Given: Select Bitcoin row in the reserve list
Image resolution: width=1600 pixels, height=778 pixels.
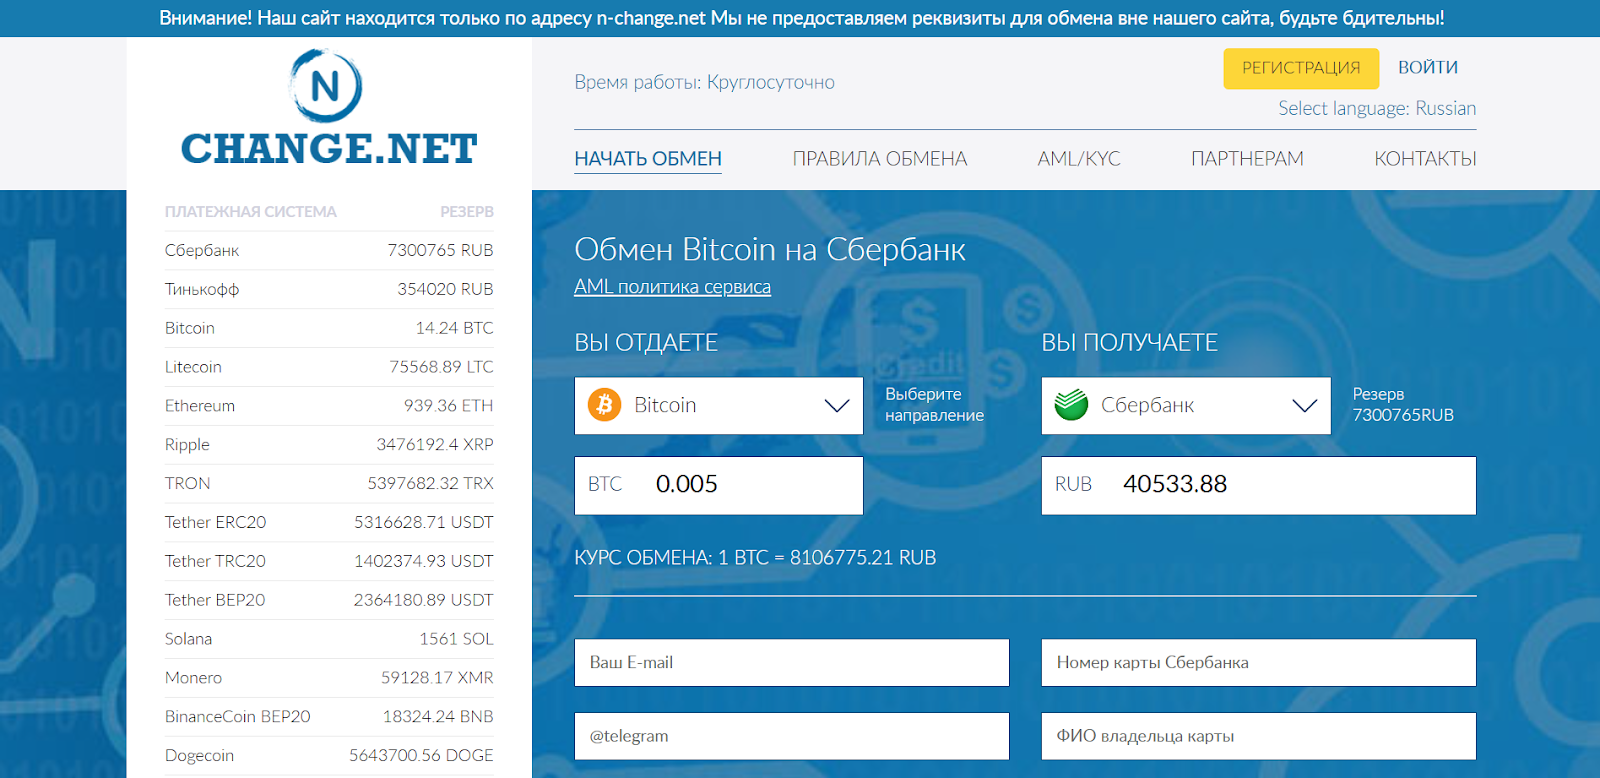Looking at the screenshot, I should (329, 328).
